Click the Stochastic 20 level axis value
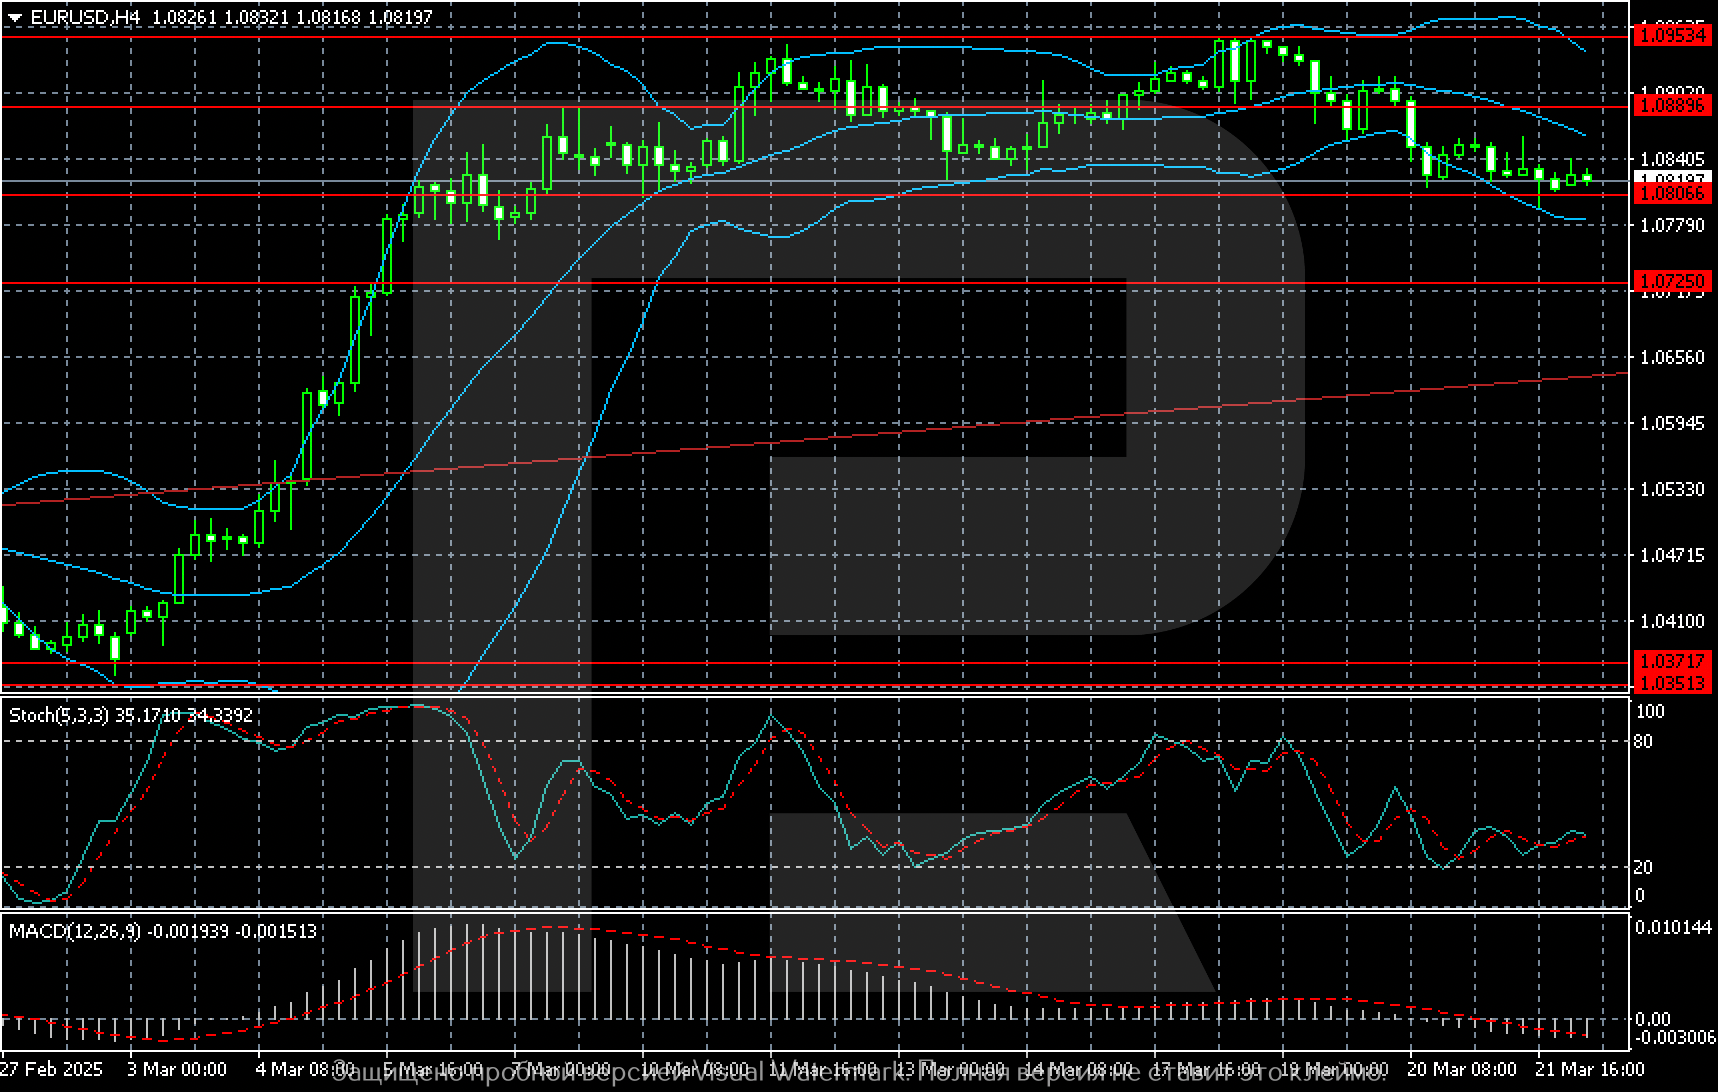Image resolution: width=1718 pixels, height=1092 pixels. coord(1642,867)
